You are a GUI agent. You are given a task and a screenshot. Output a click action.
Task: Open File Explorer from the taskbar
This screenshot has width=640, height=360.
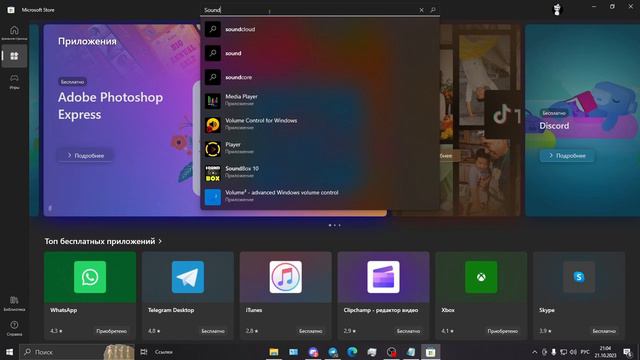pos(273,352)
